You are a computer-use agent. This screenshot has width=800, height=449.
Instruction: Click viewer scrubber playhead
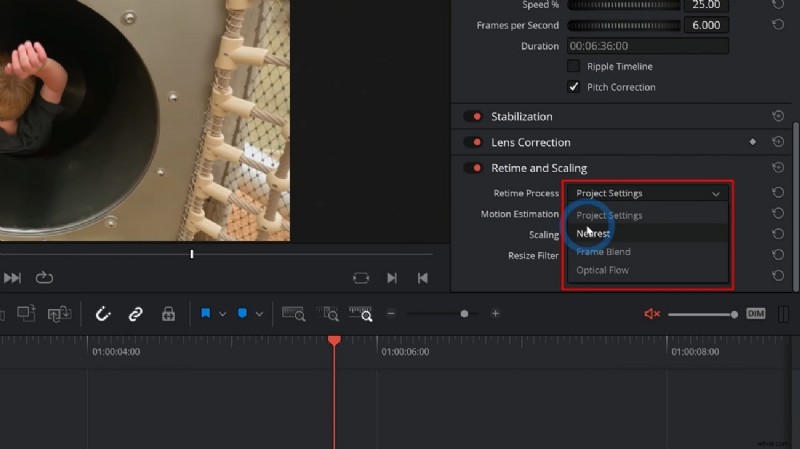pyautogui.click(x=192, y=254)
